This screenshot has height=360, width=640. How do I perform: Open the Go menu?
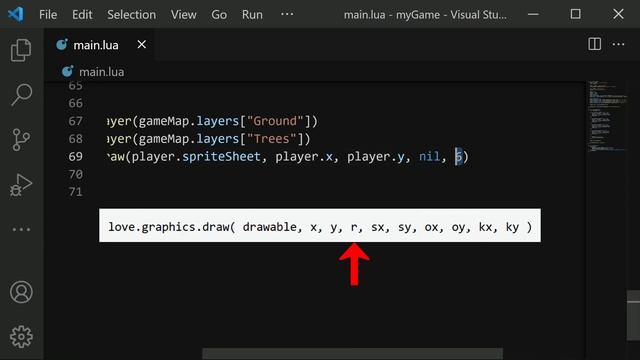click(219, 15)
